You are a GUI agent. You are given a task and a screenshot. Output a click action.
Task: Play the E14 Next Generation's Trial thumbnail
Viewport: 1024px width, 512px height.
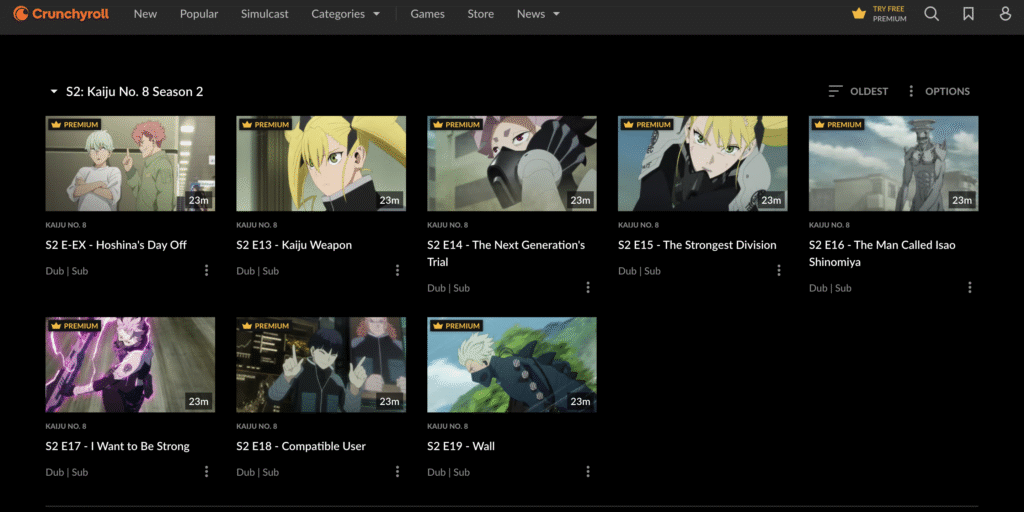pyautogui.click(x=511, y=163)
